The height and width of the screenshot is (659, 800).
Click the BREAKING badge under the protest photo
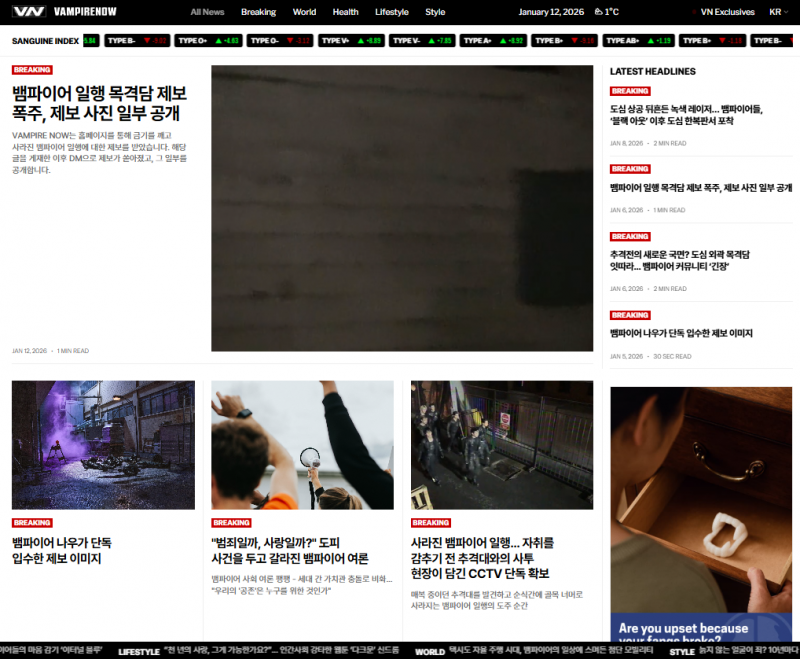point(232,523)
